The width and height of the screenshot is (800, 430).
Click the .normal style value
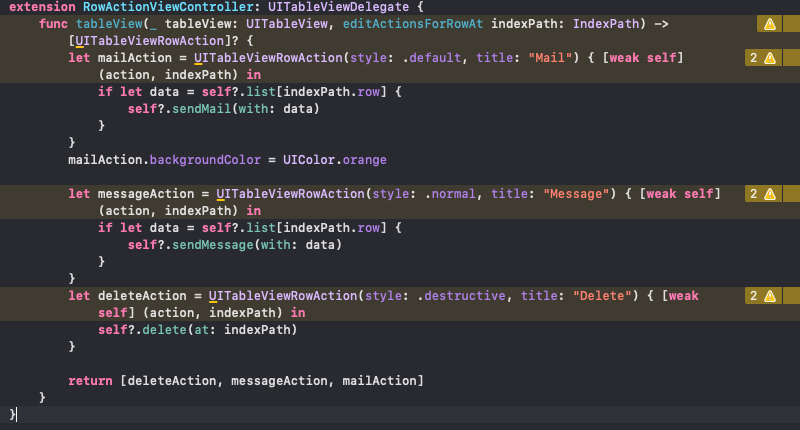(450, 194)
